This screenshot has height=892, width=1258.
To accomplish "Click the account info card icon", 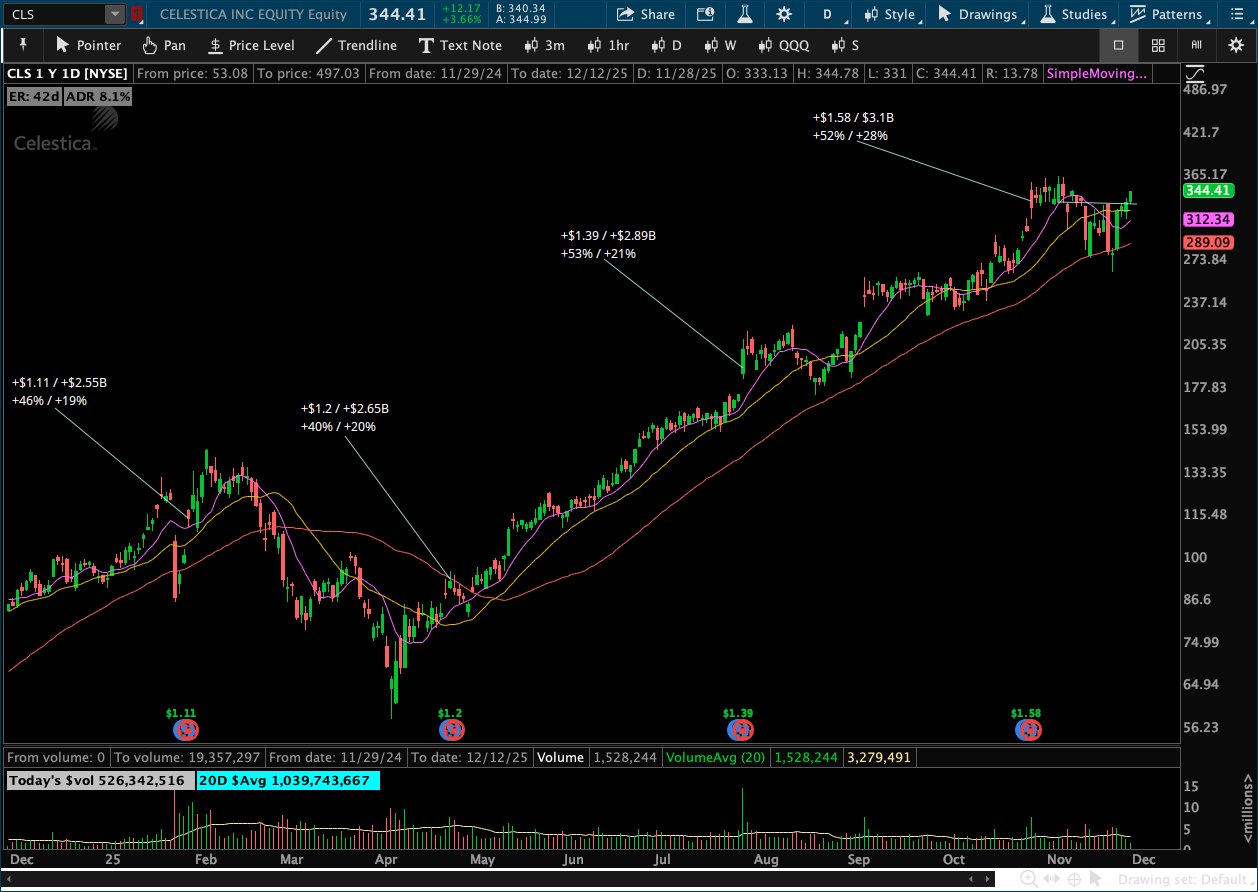I will pos(705,14).
